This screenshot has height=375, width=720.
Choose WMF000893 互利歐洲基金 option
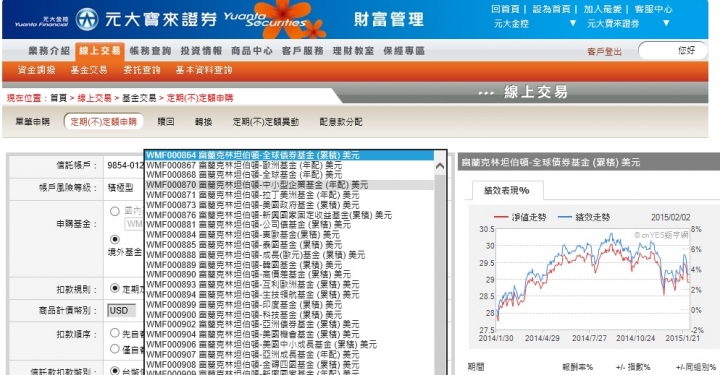(x=289, y=285)
